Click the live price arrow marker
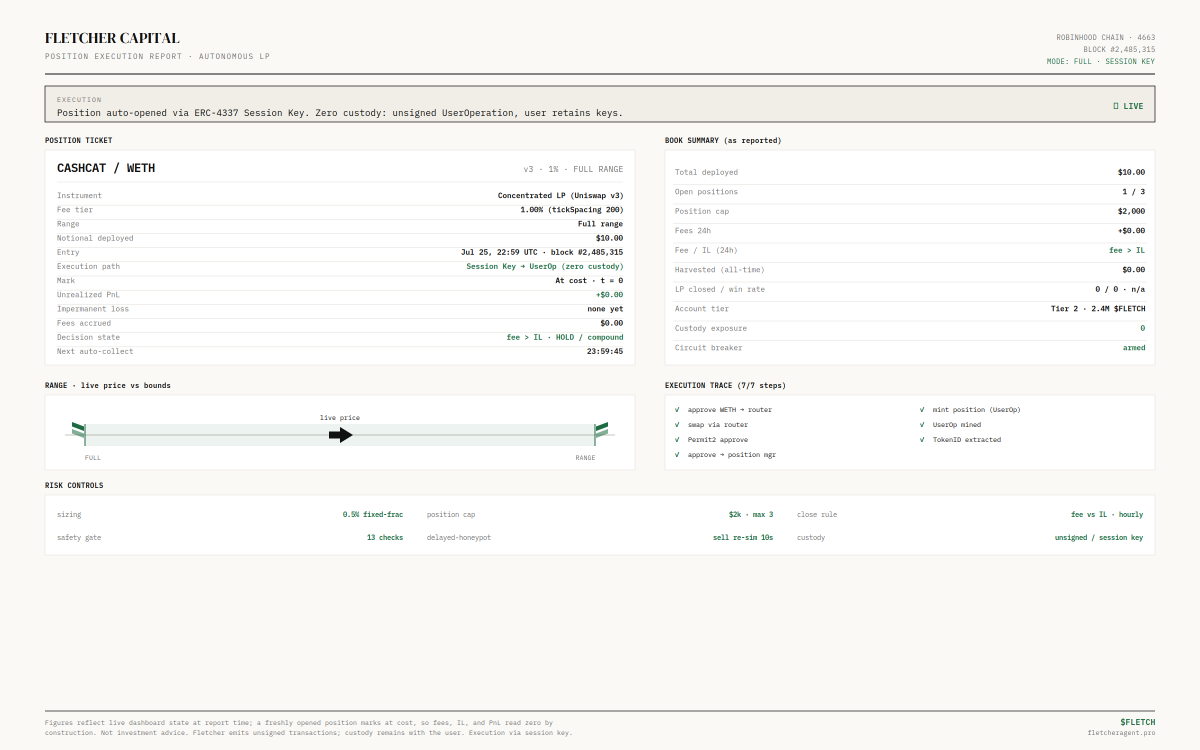 [341, 435]
